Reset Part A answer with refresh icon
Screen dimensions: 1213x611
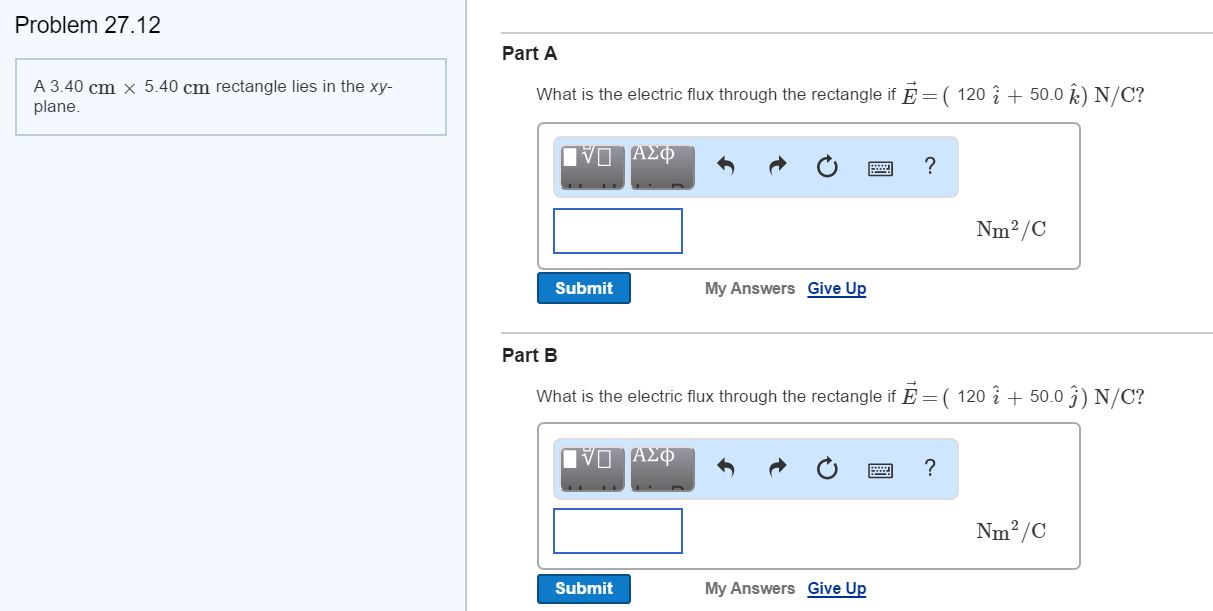pos(827,168)
